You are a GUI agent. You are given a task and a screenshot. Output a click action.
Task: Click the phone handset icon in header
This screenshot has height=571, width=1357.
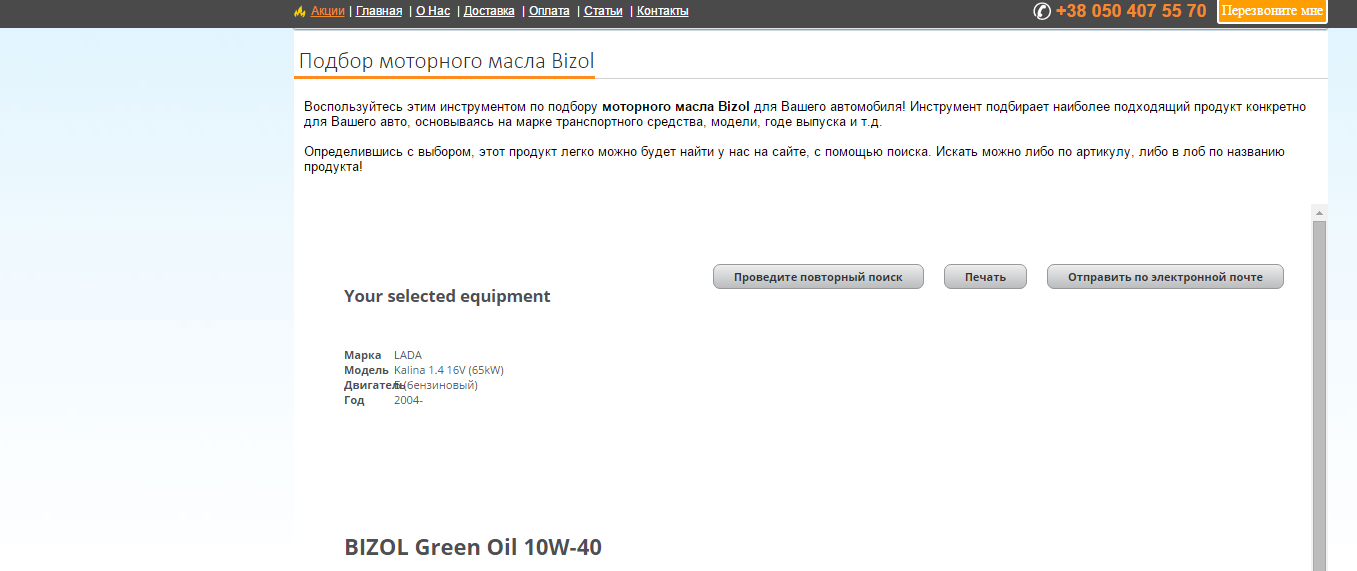[1042, 11]
